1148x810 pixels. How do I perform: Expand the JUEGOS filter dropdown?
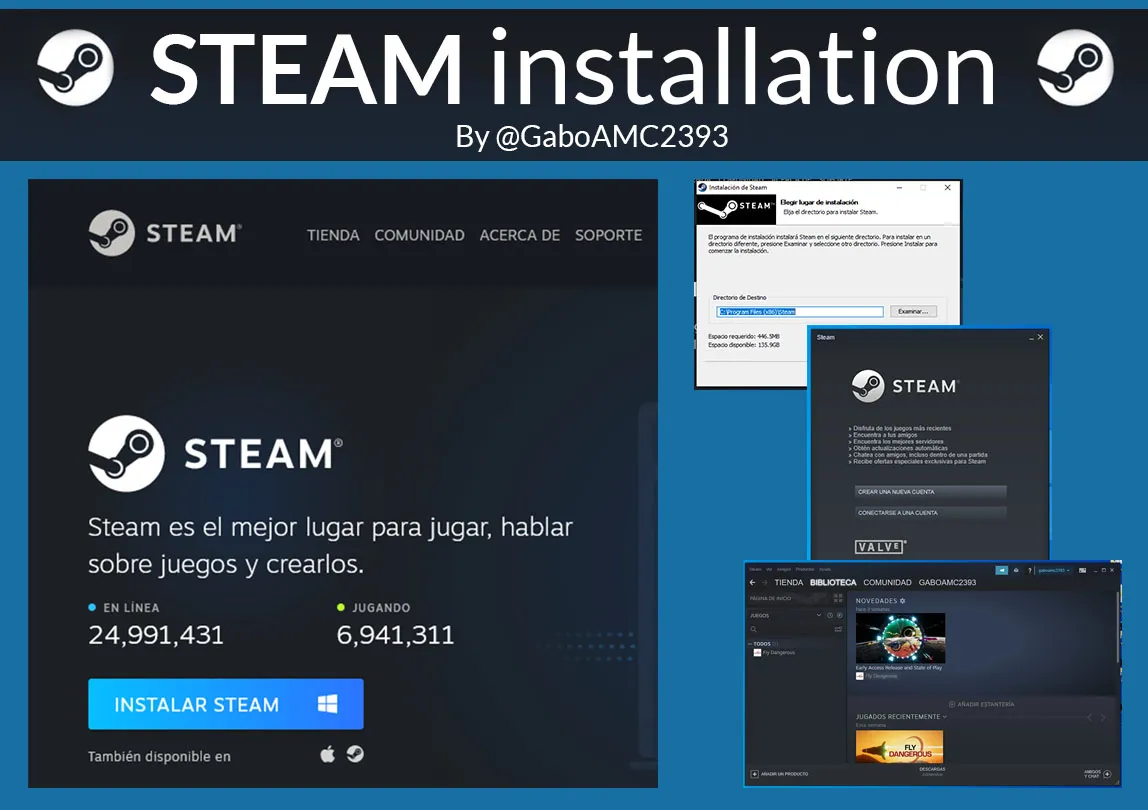(819, 615)
